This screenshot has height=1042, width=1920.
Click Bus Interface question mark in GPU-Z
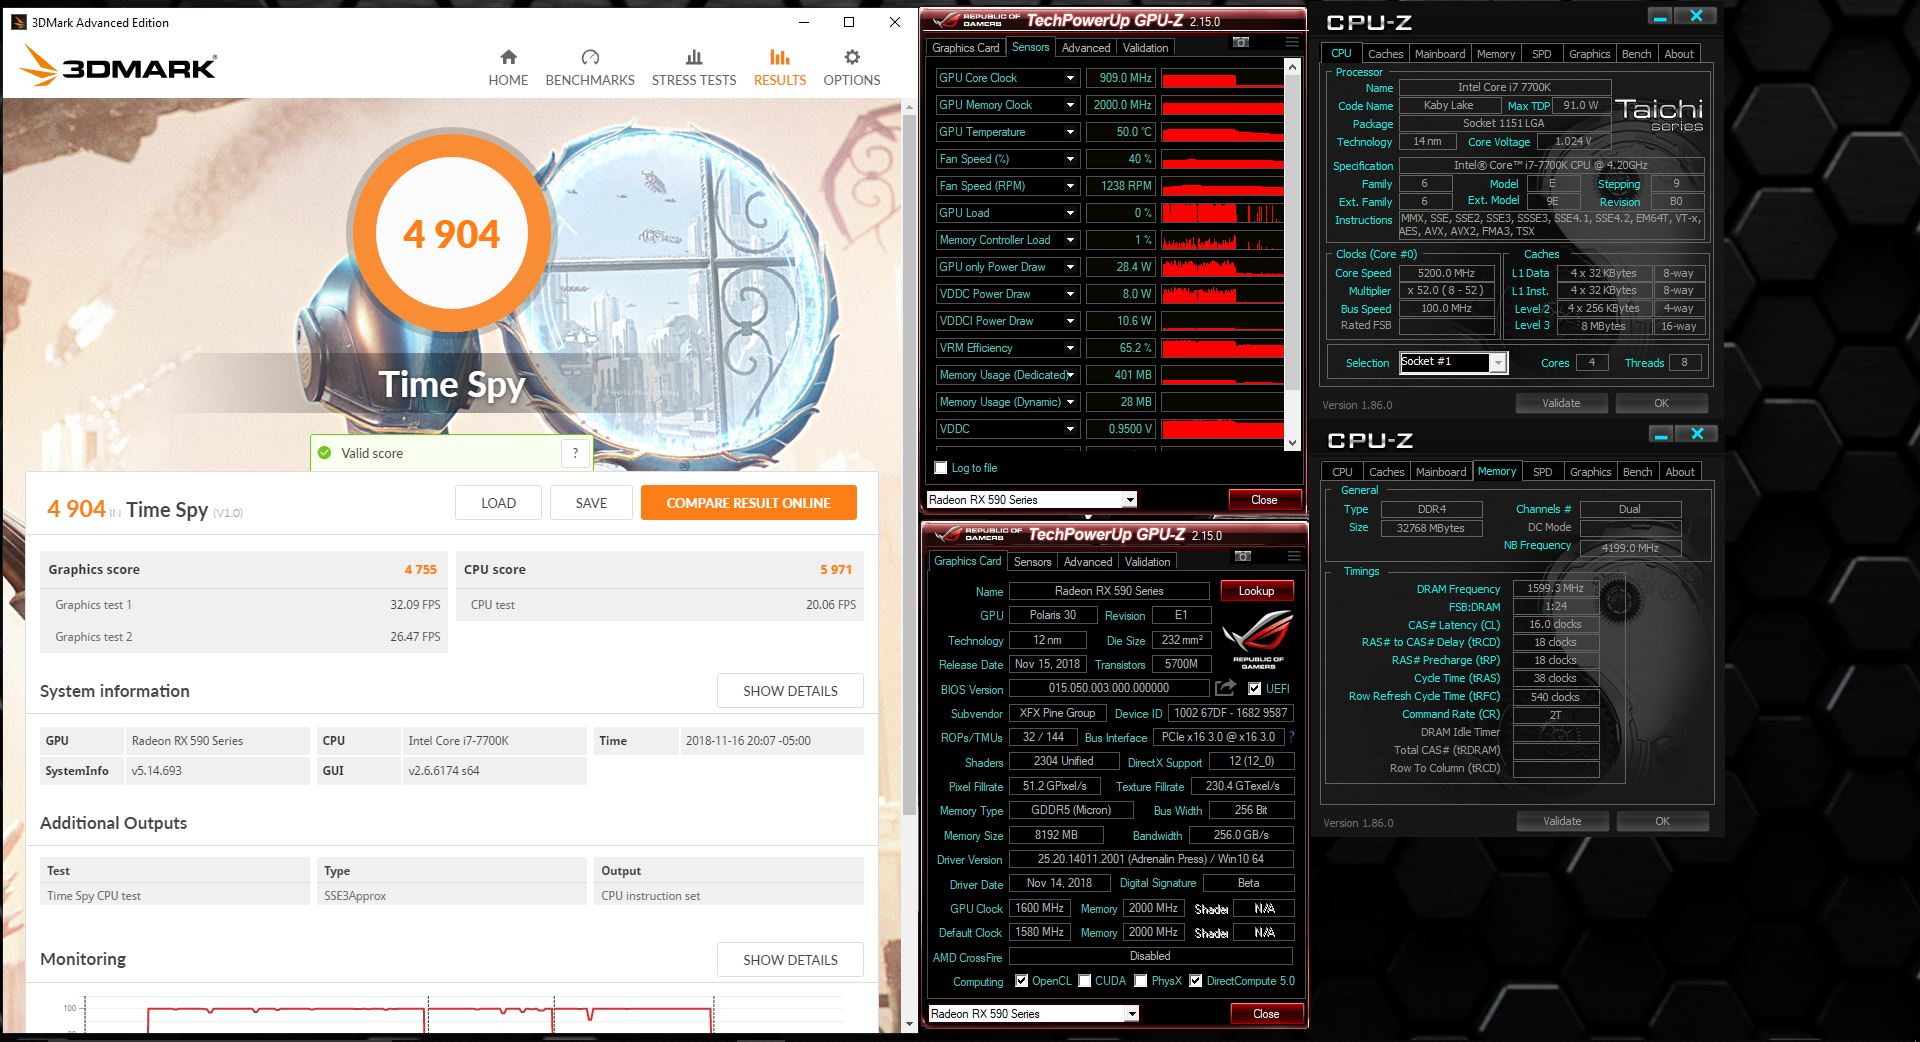[x=1291, y=737]
